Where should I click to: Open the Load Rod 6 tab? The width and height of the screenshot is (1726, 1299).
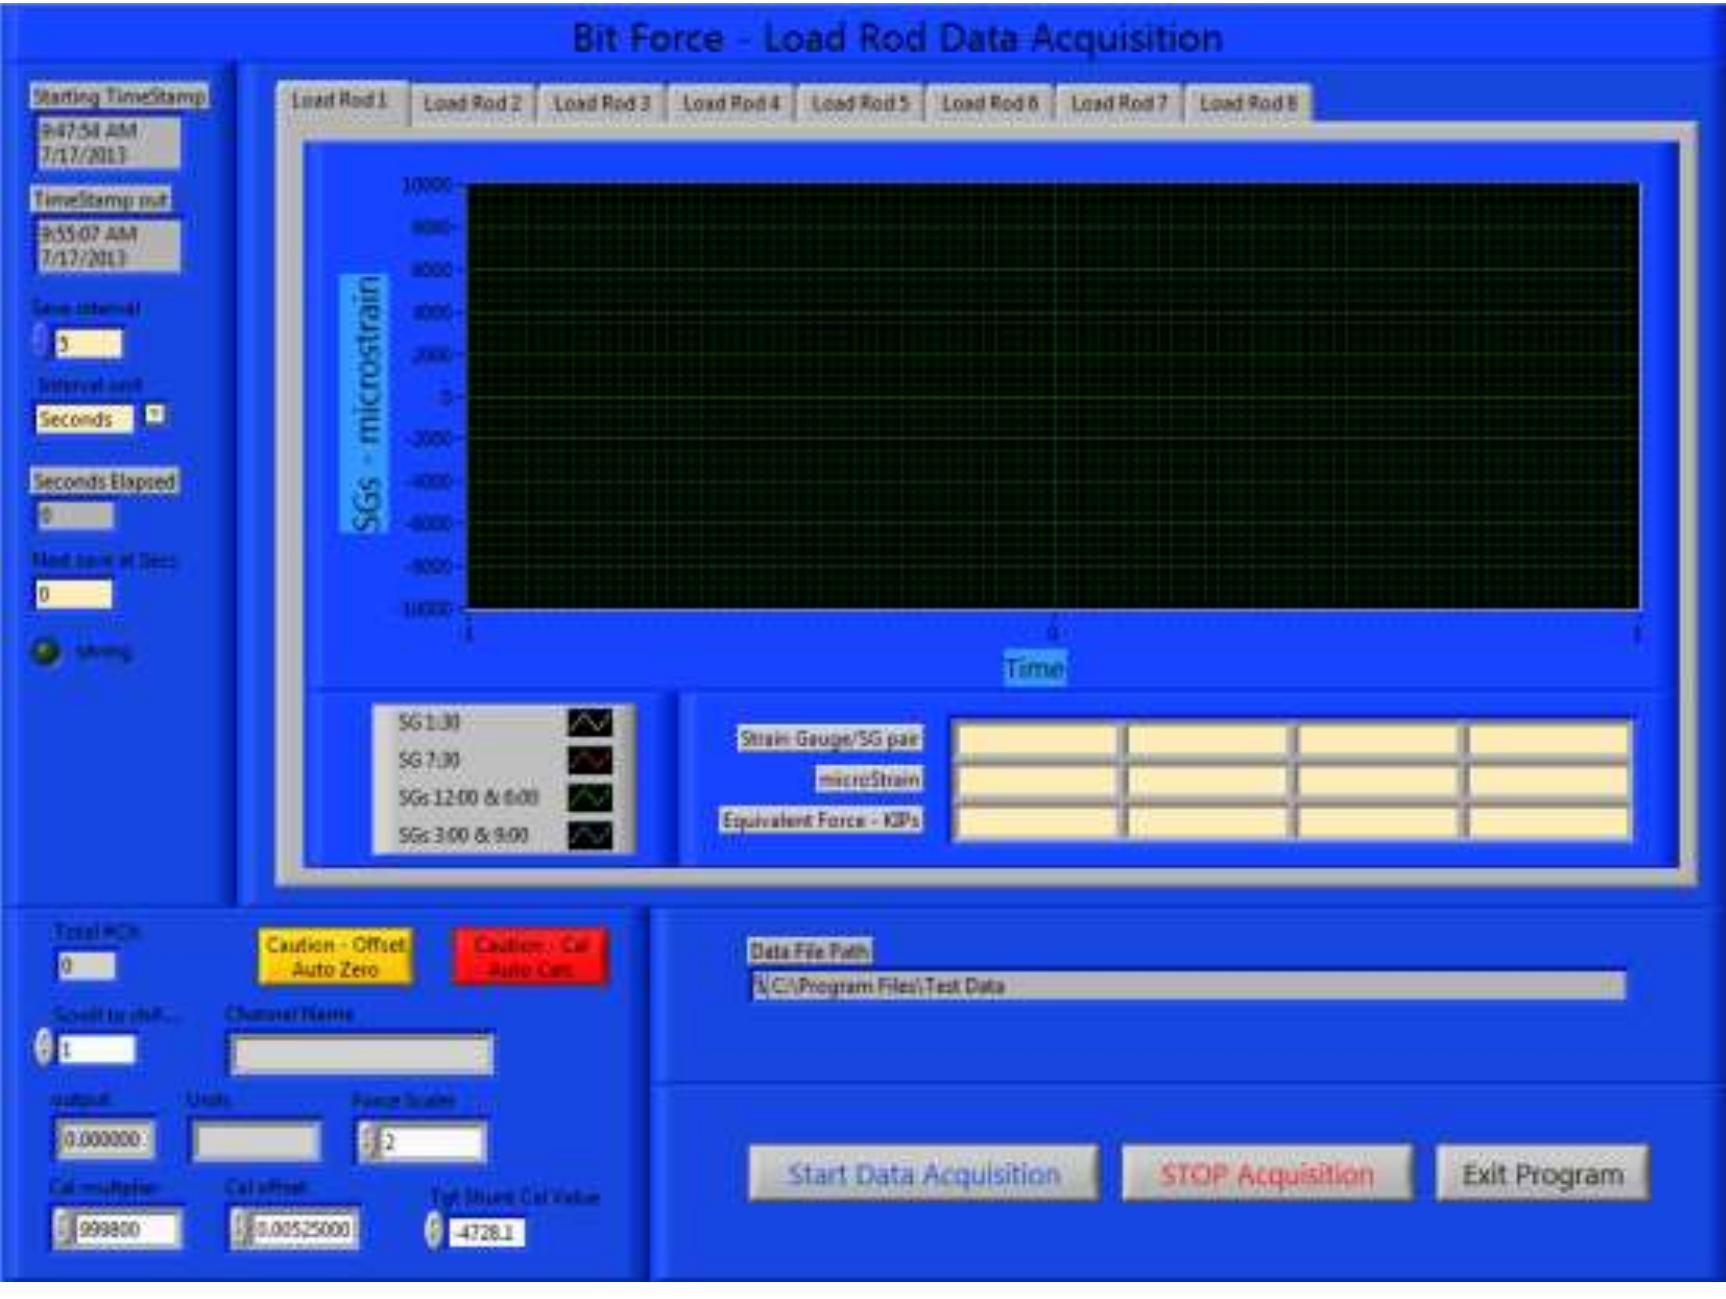pos(990,103)
